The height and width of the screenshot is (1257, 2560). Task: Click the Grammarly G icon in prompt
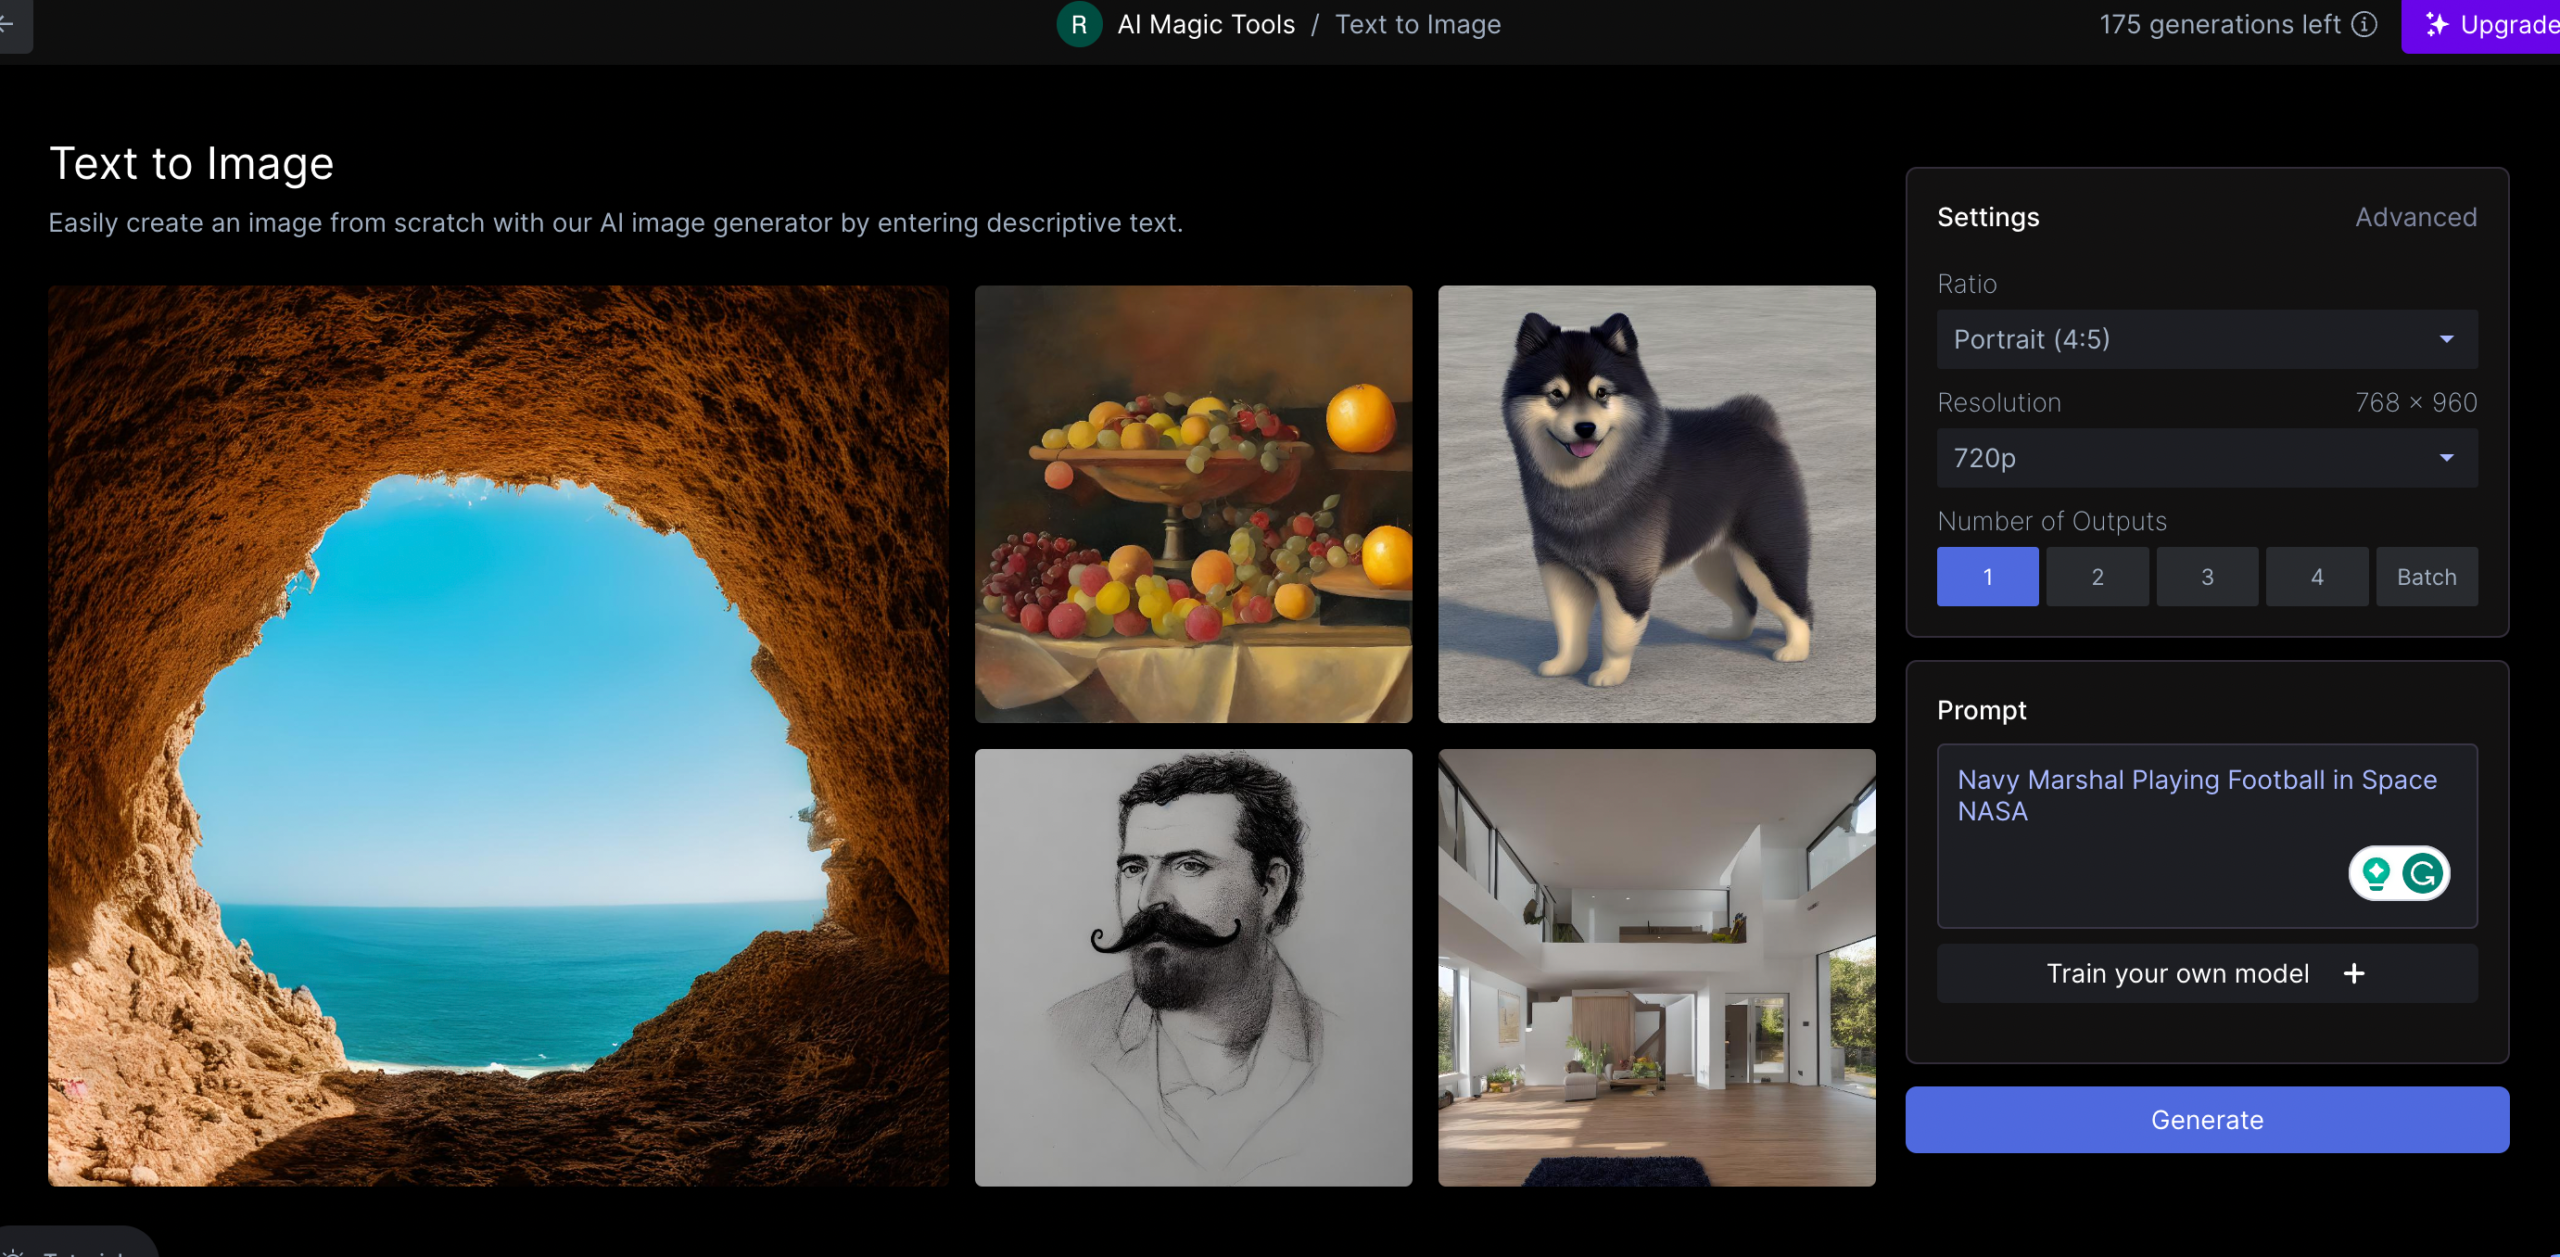coord(2422,874)
